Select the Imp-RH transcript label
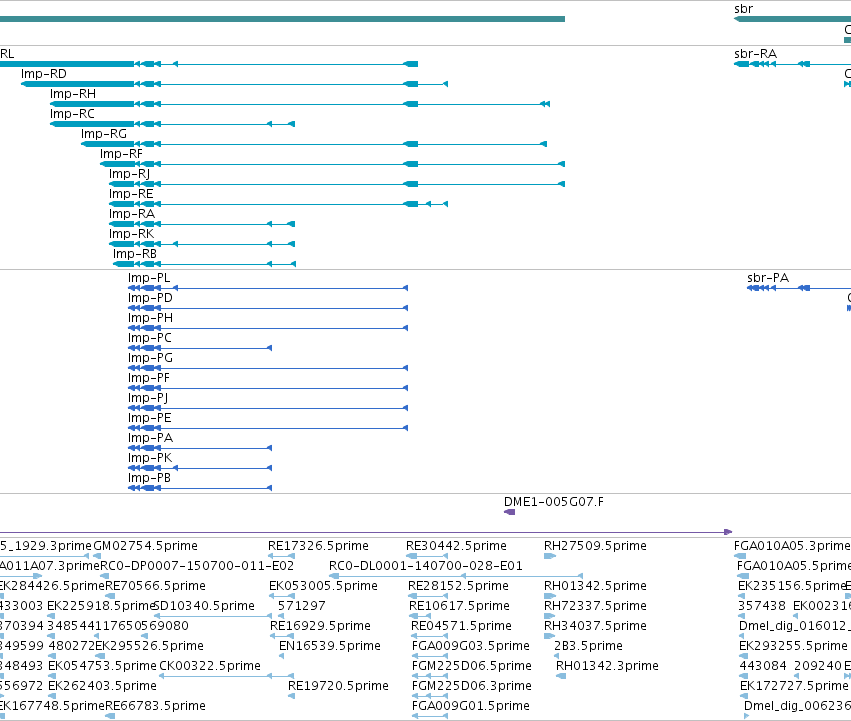The height and width of the screenshot is (721, 851). [73, 94]
